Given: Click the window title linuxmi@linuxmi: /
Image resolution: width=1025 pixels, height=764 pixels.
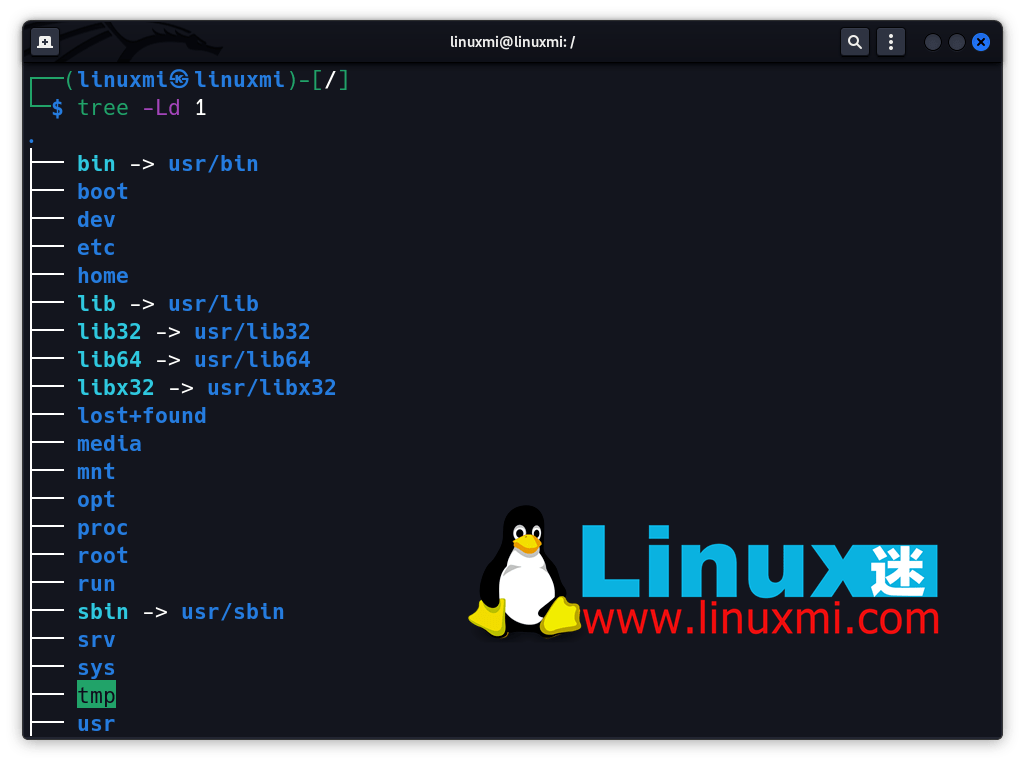Looking at the screenshot, I should pyautogui.click(x=512, y=42).
